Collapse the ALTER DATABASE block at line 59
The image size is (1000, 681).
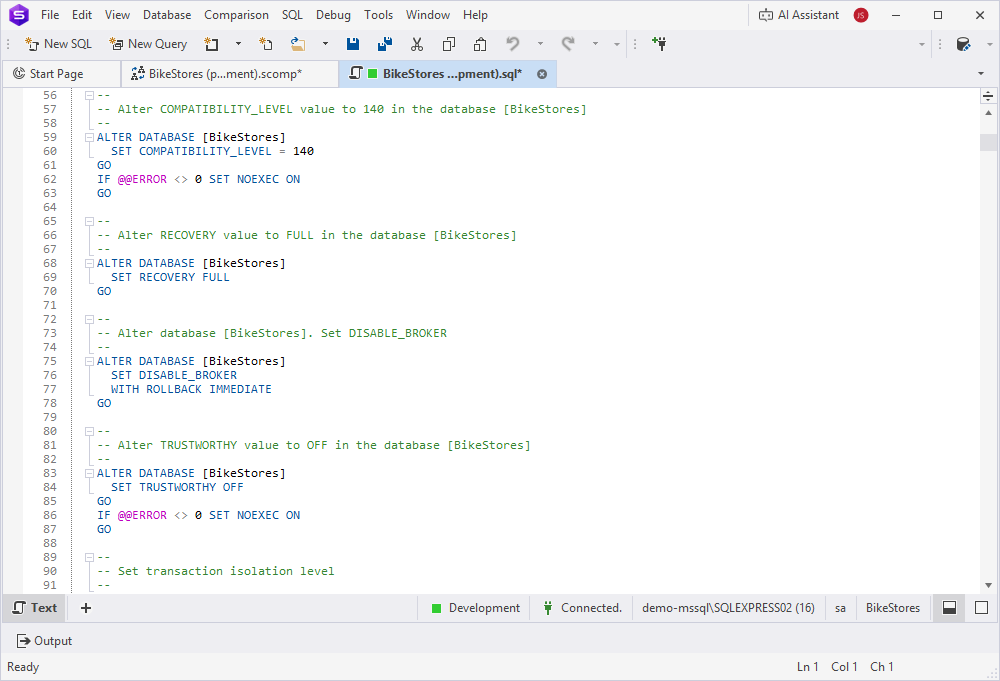click(x=88, y=137)
